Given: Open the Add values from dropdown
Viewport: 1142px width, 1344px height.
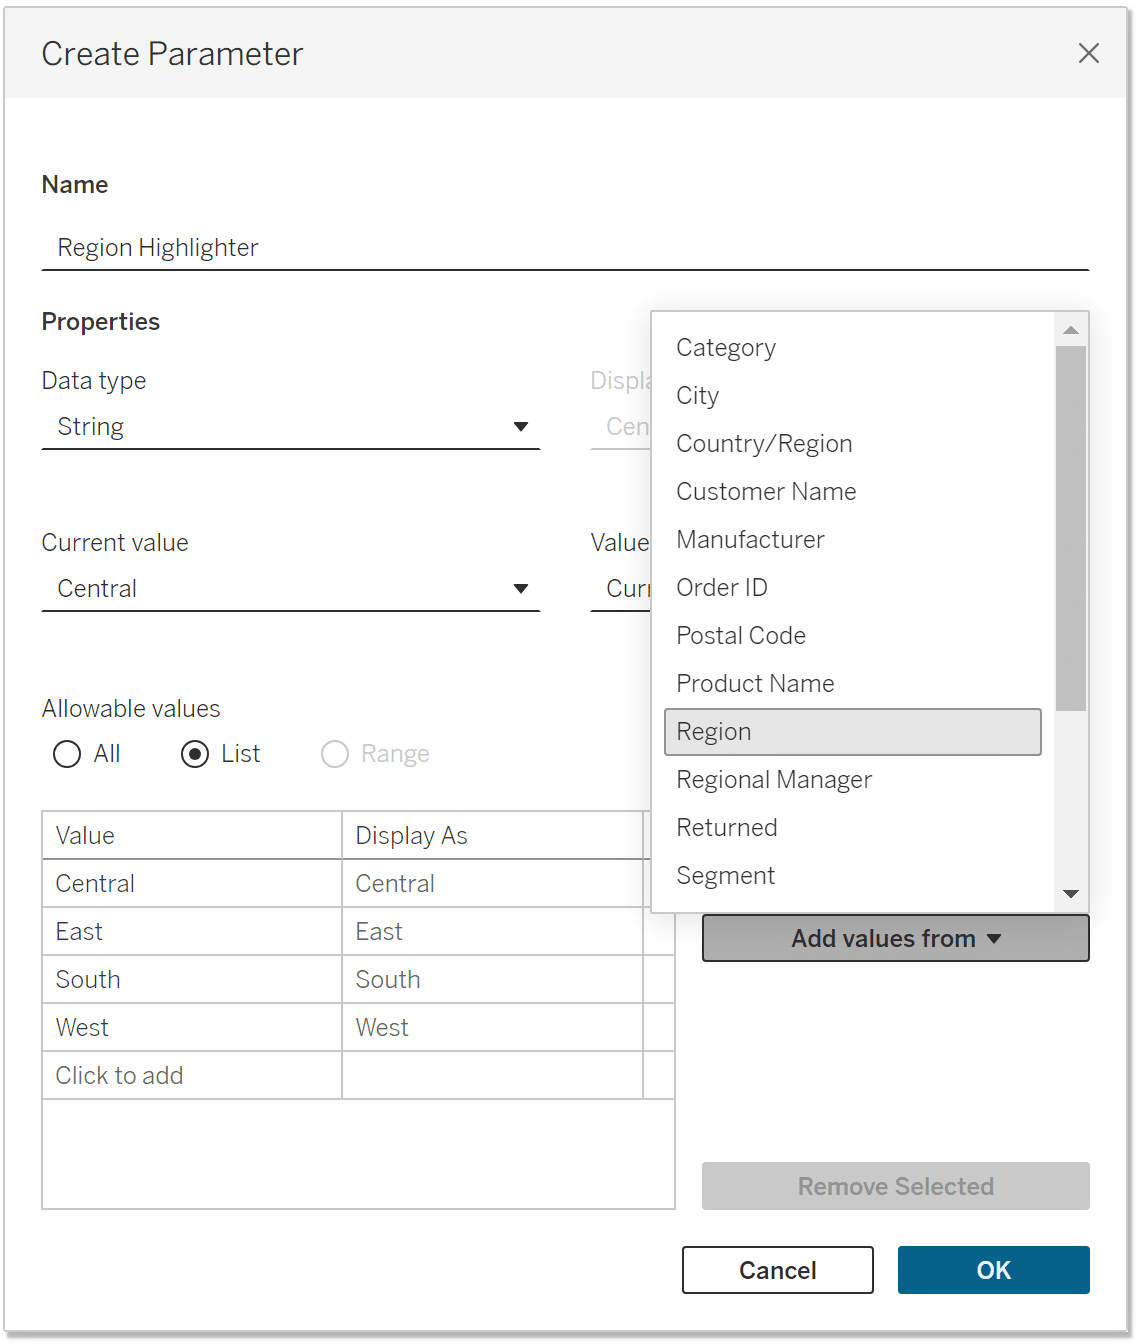Looking at the screenshot, I should pos(896,938).
